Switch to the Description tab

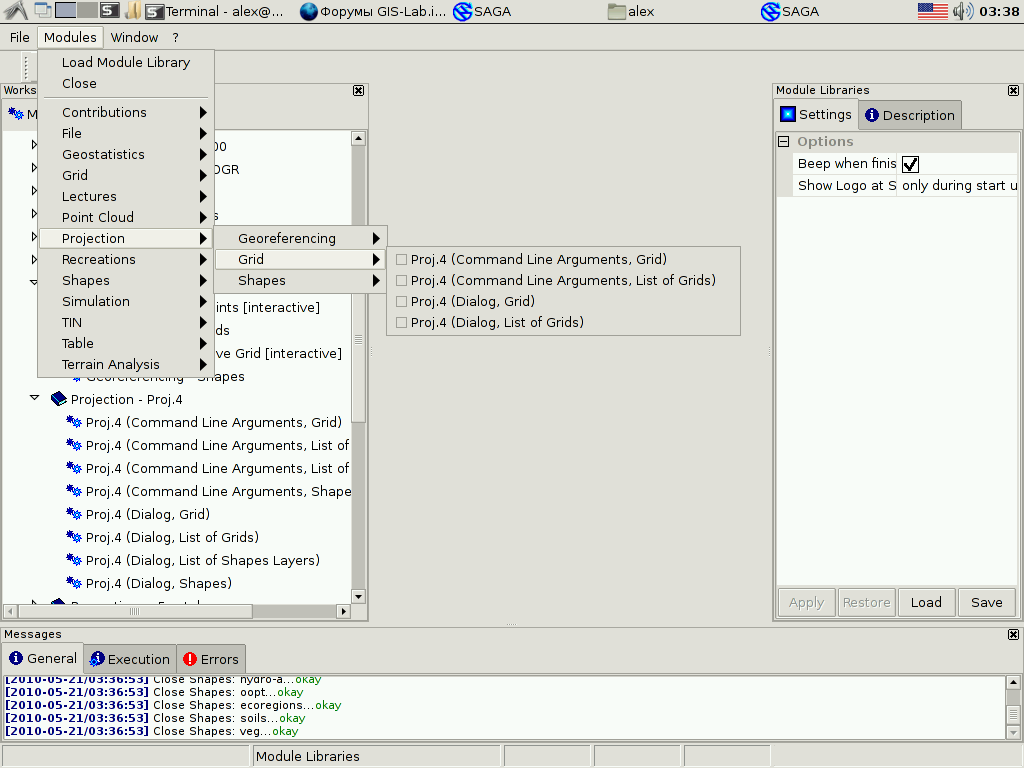point(909,114)
